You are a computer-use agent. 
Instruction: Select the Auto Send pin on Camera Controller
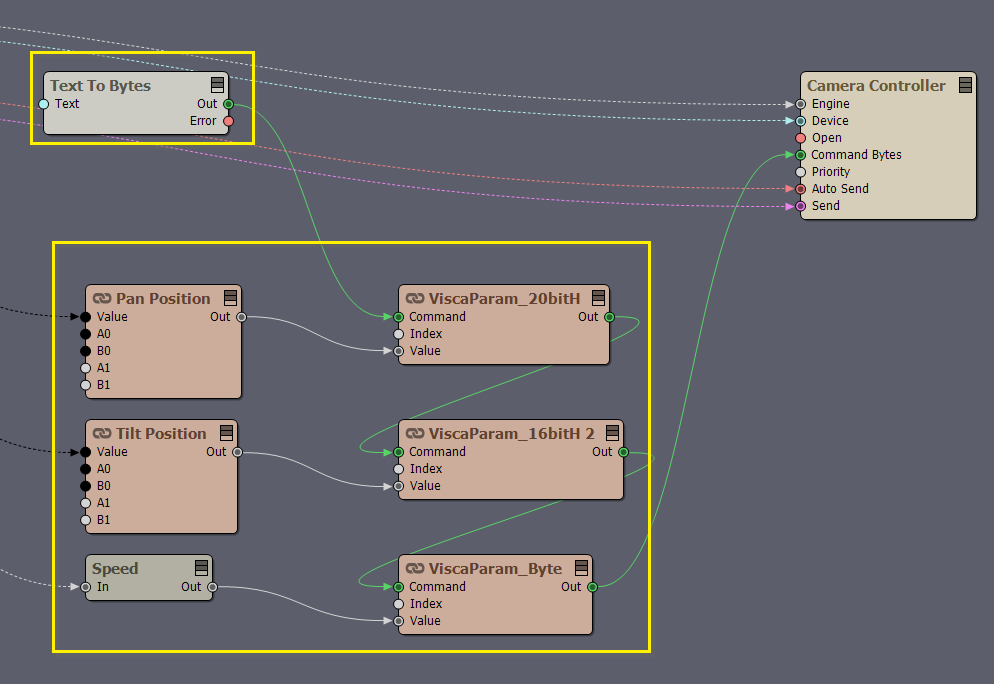801,189
